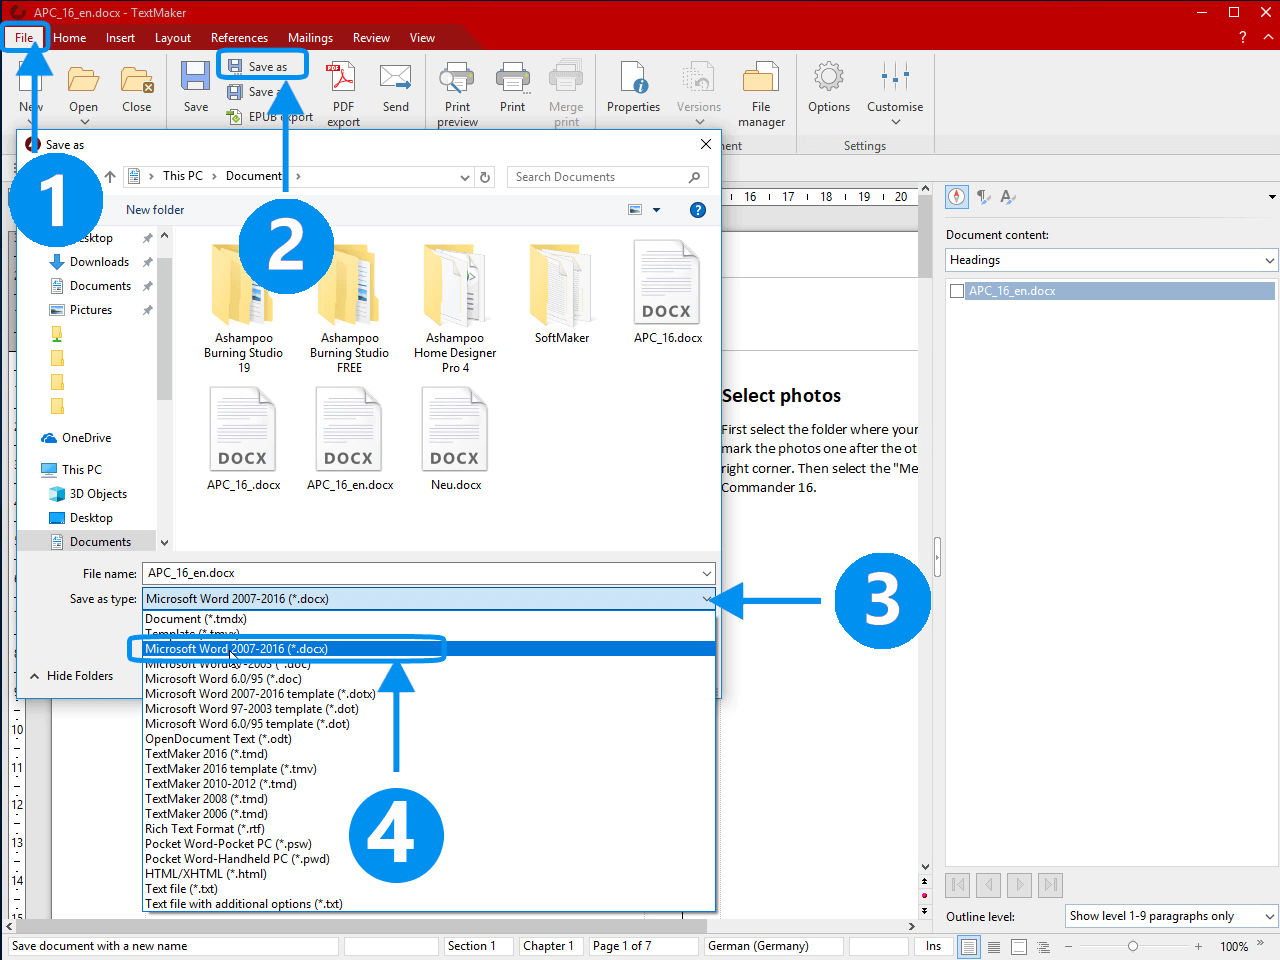Click the PDF export icon
The width and height of the screenshot is (1280, 960).
click(343, 78)
